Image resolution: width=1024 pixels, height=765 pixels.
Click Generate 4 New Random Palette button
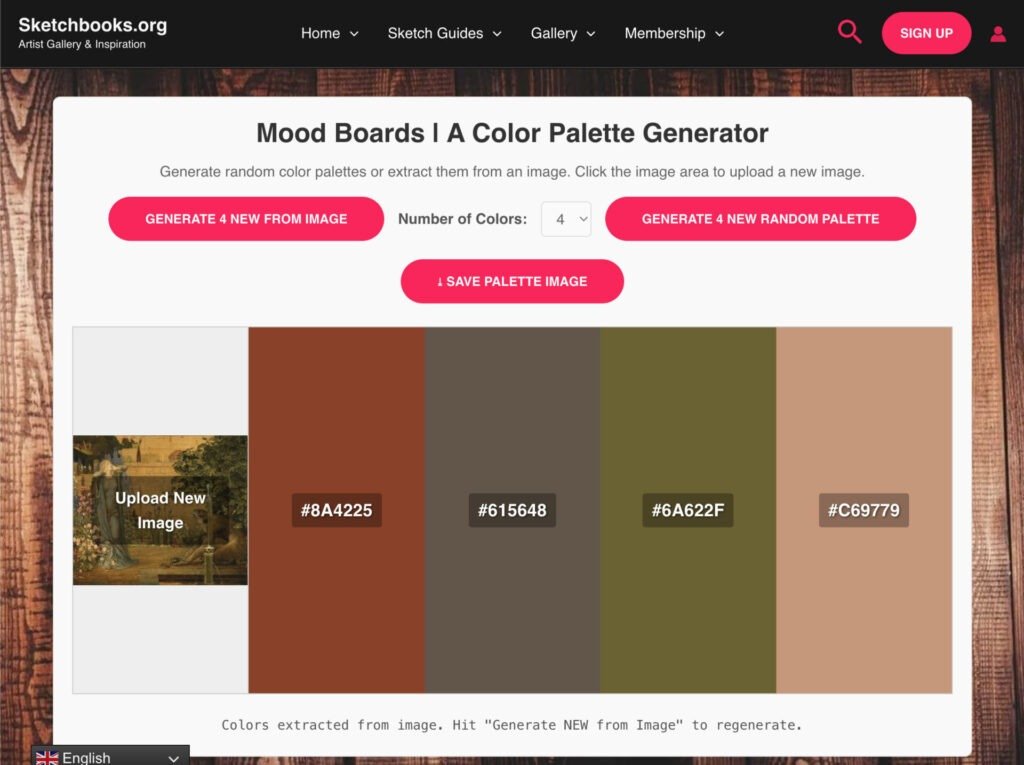click(760, 219)
